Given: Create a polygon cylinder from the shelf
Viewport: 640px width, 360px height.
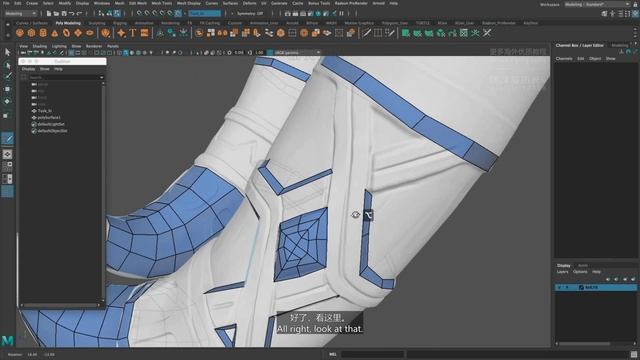Looking at the screenshot, I should point(43,33).
